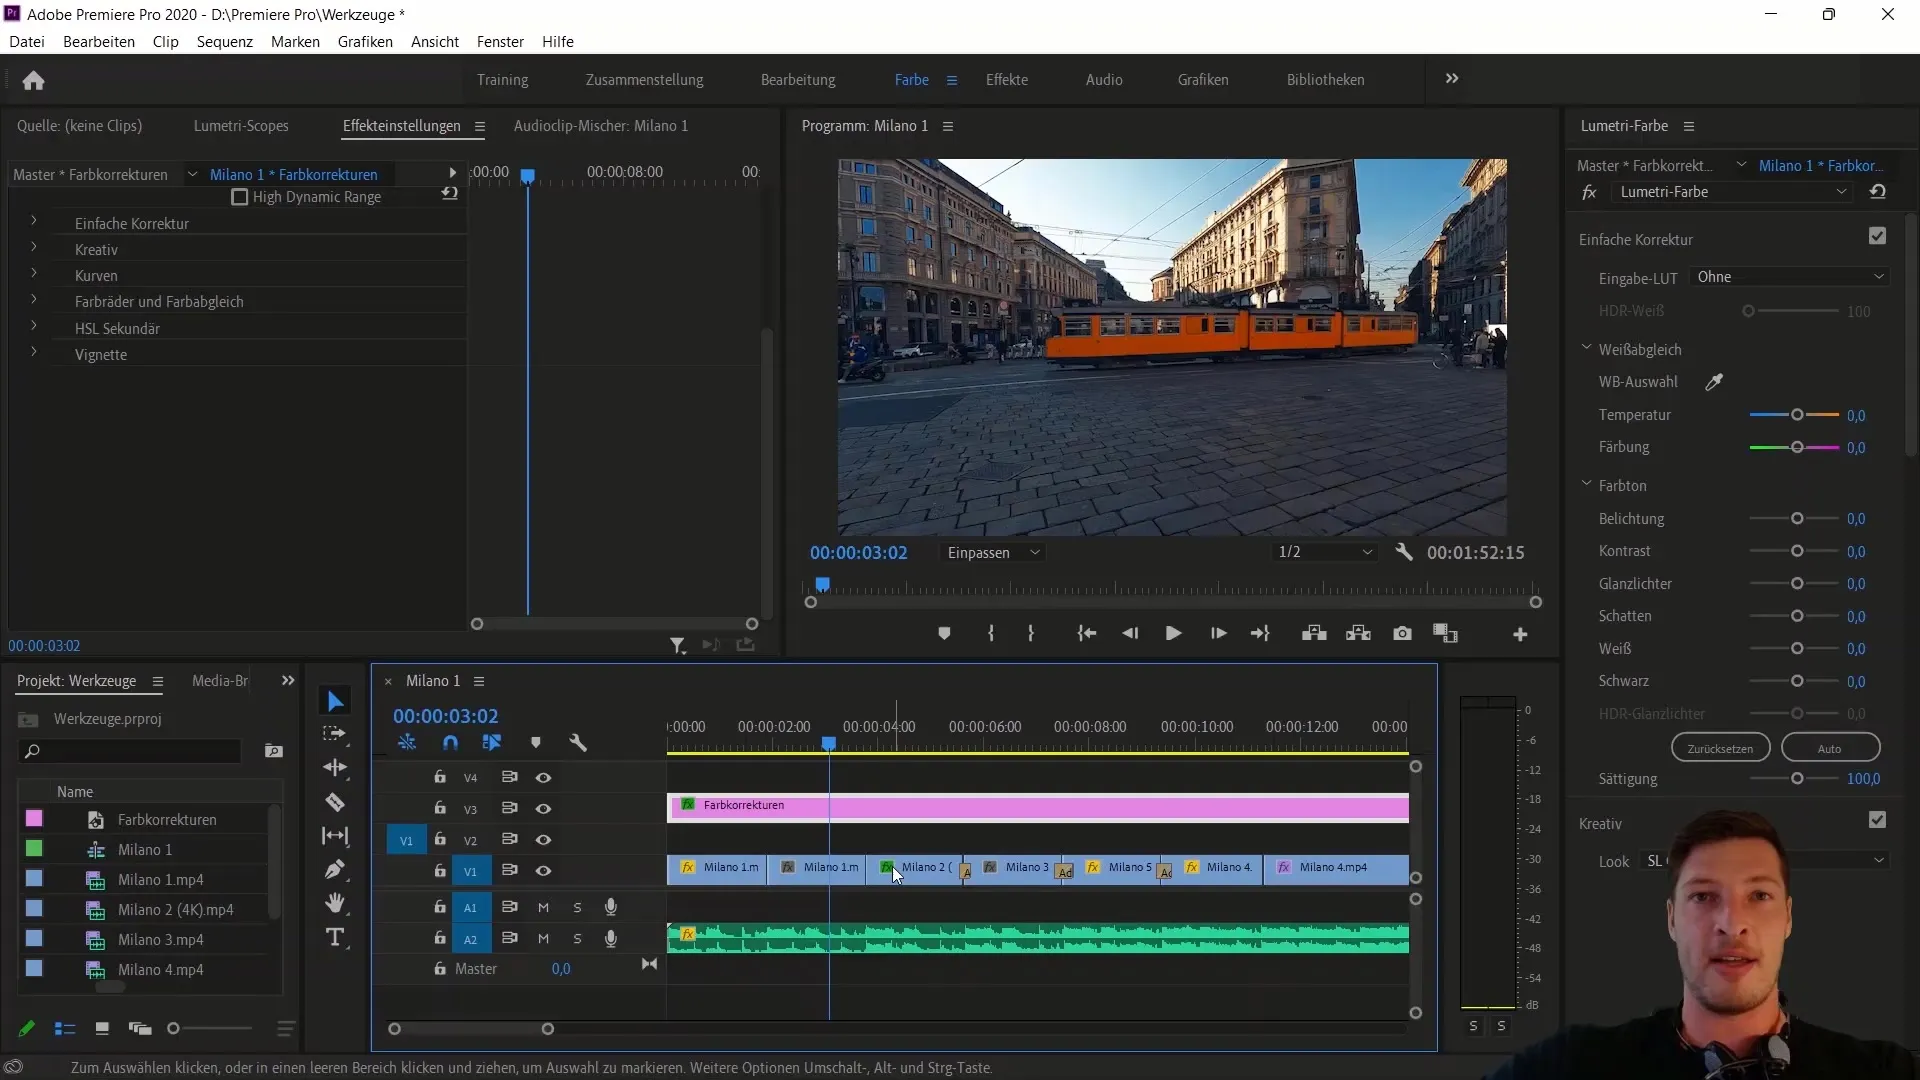Hide track V1 output eye
The width and height of the screenshot is (1920, 1080).
coord(543,870)
